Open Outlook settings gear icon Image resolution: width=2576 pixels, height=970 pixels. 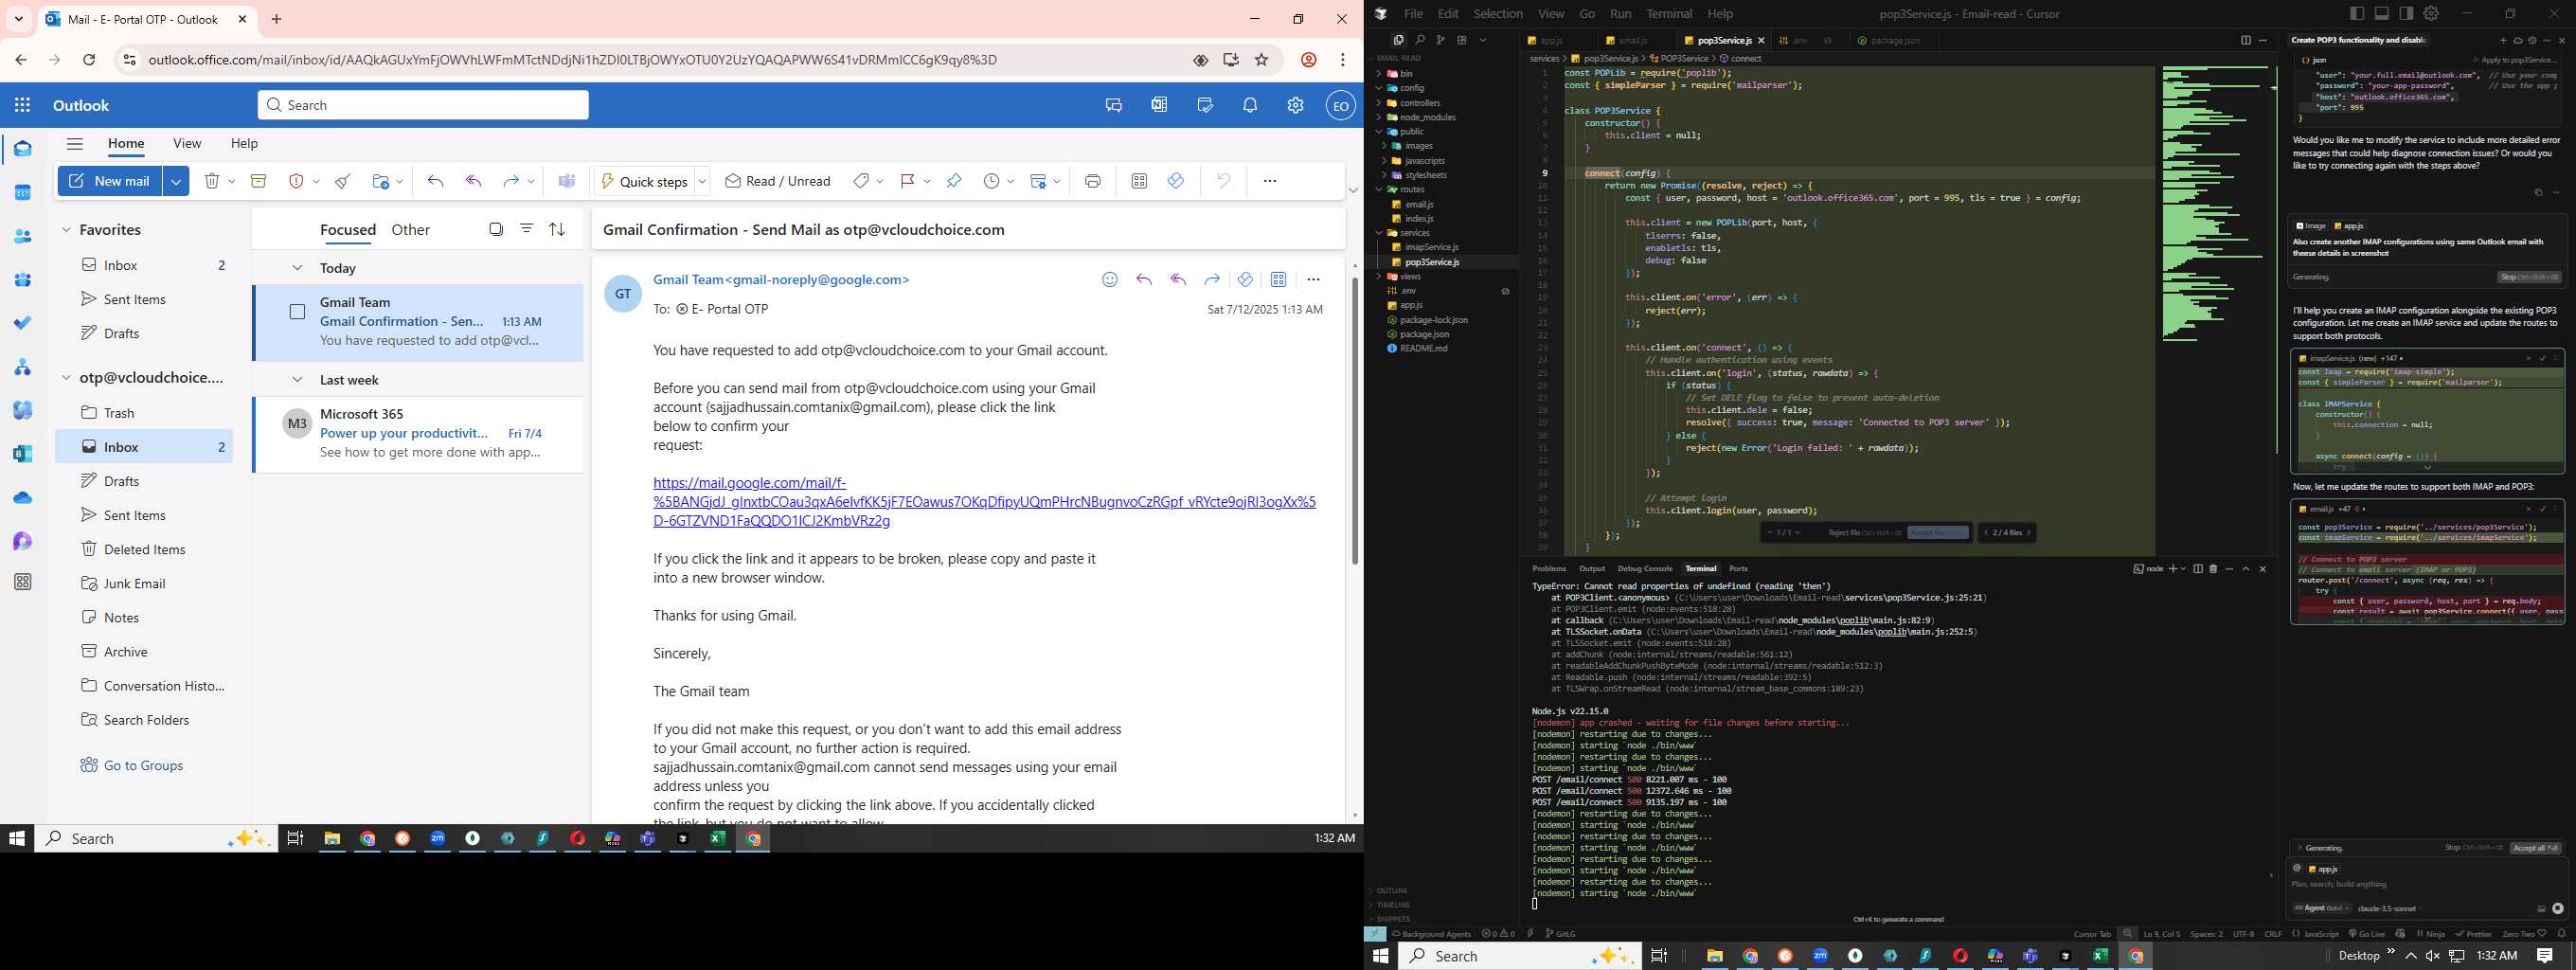coord(1295,105)
